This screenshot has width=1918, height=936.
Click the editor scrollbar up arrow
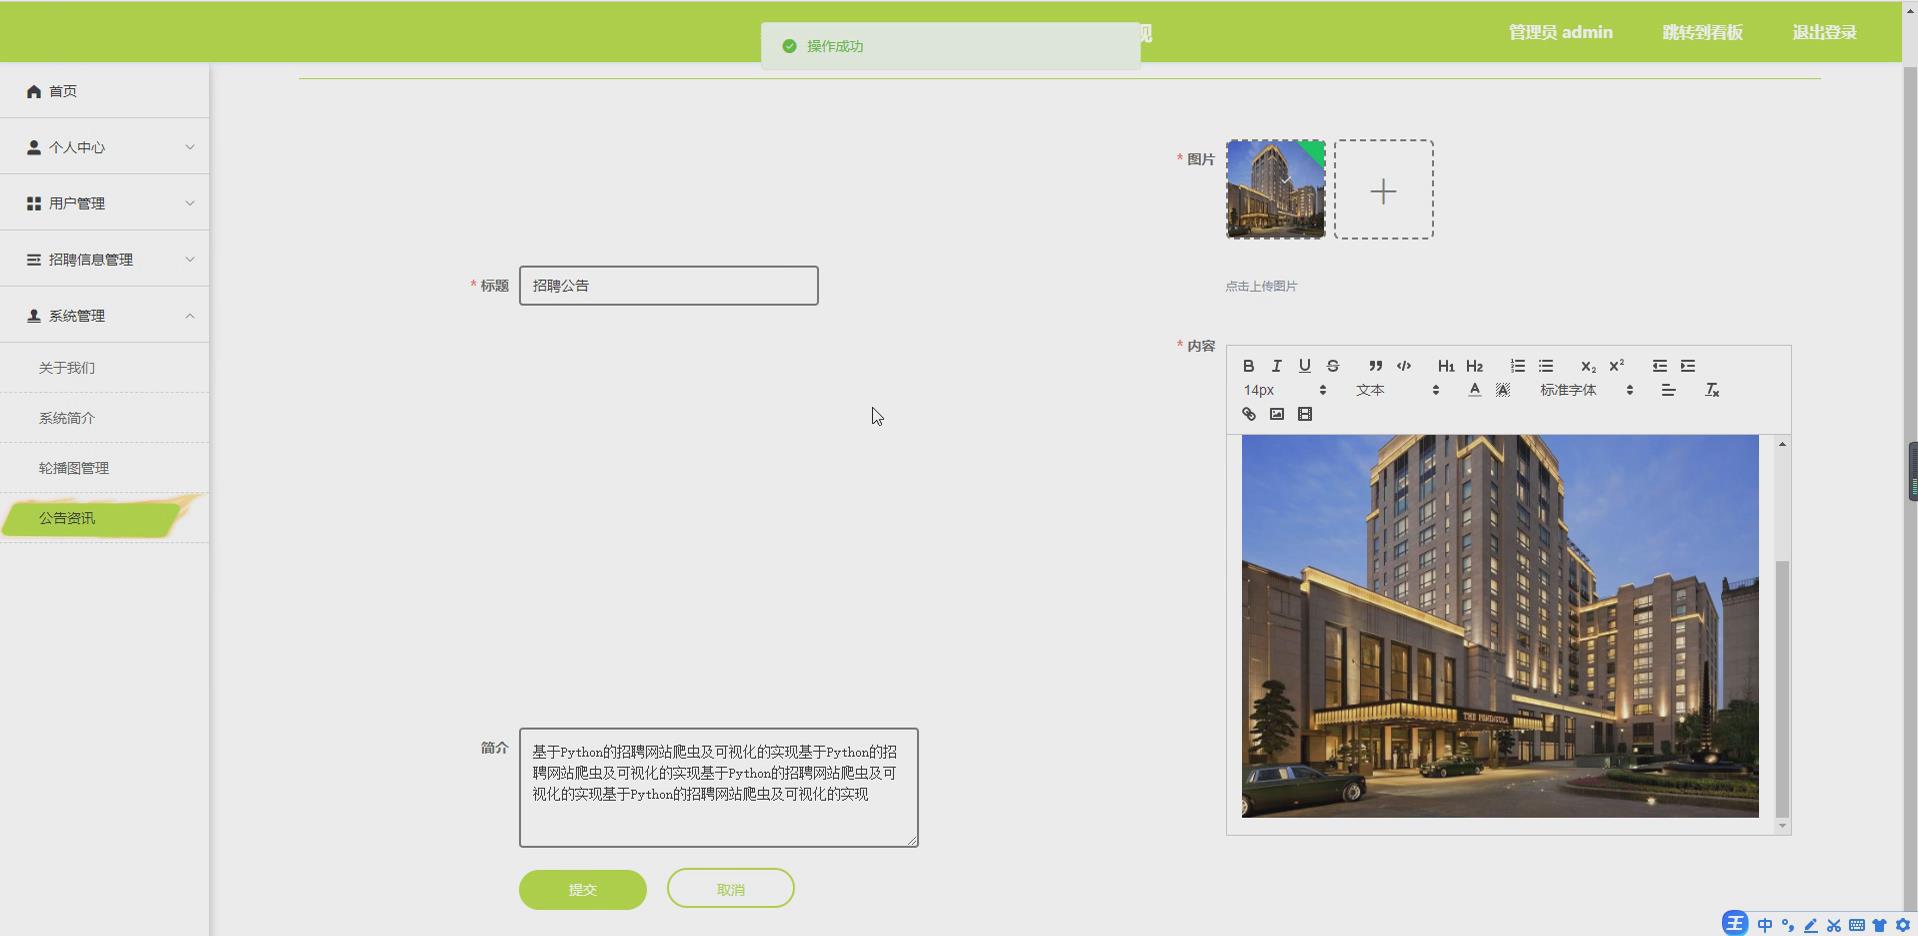pos(1782,444)
